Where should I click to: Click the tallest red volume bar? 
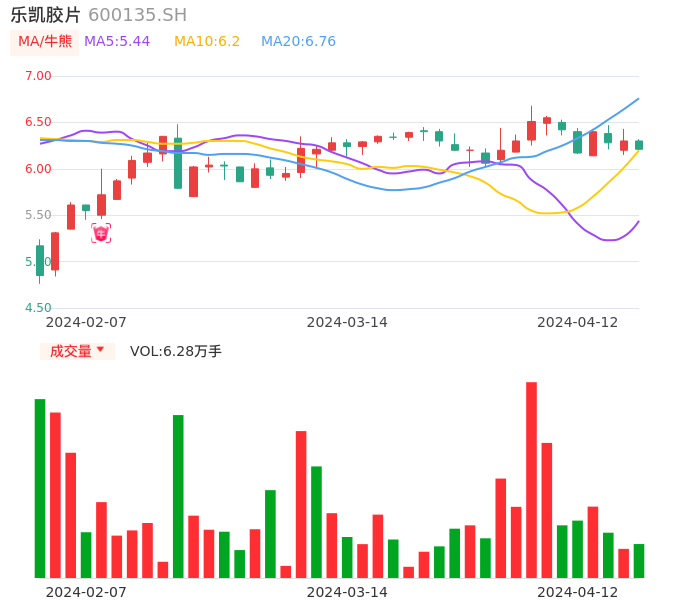click(531, 480)
